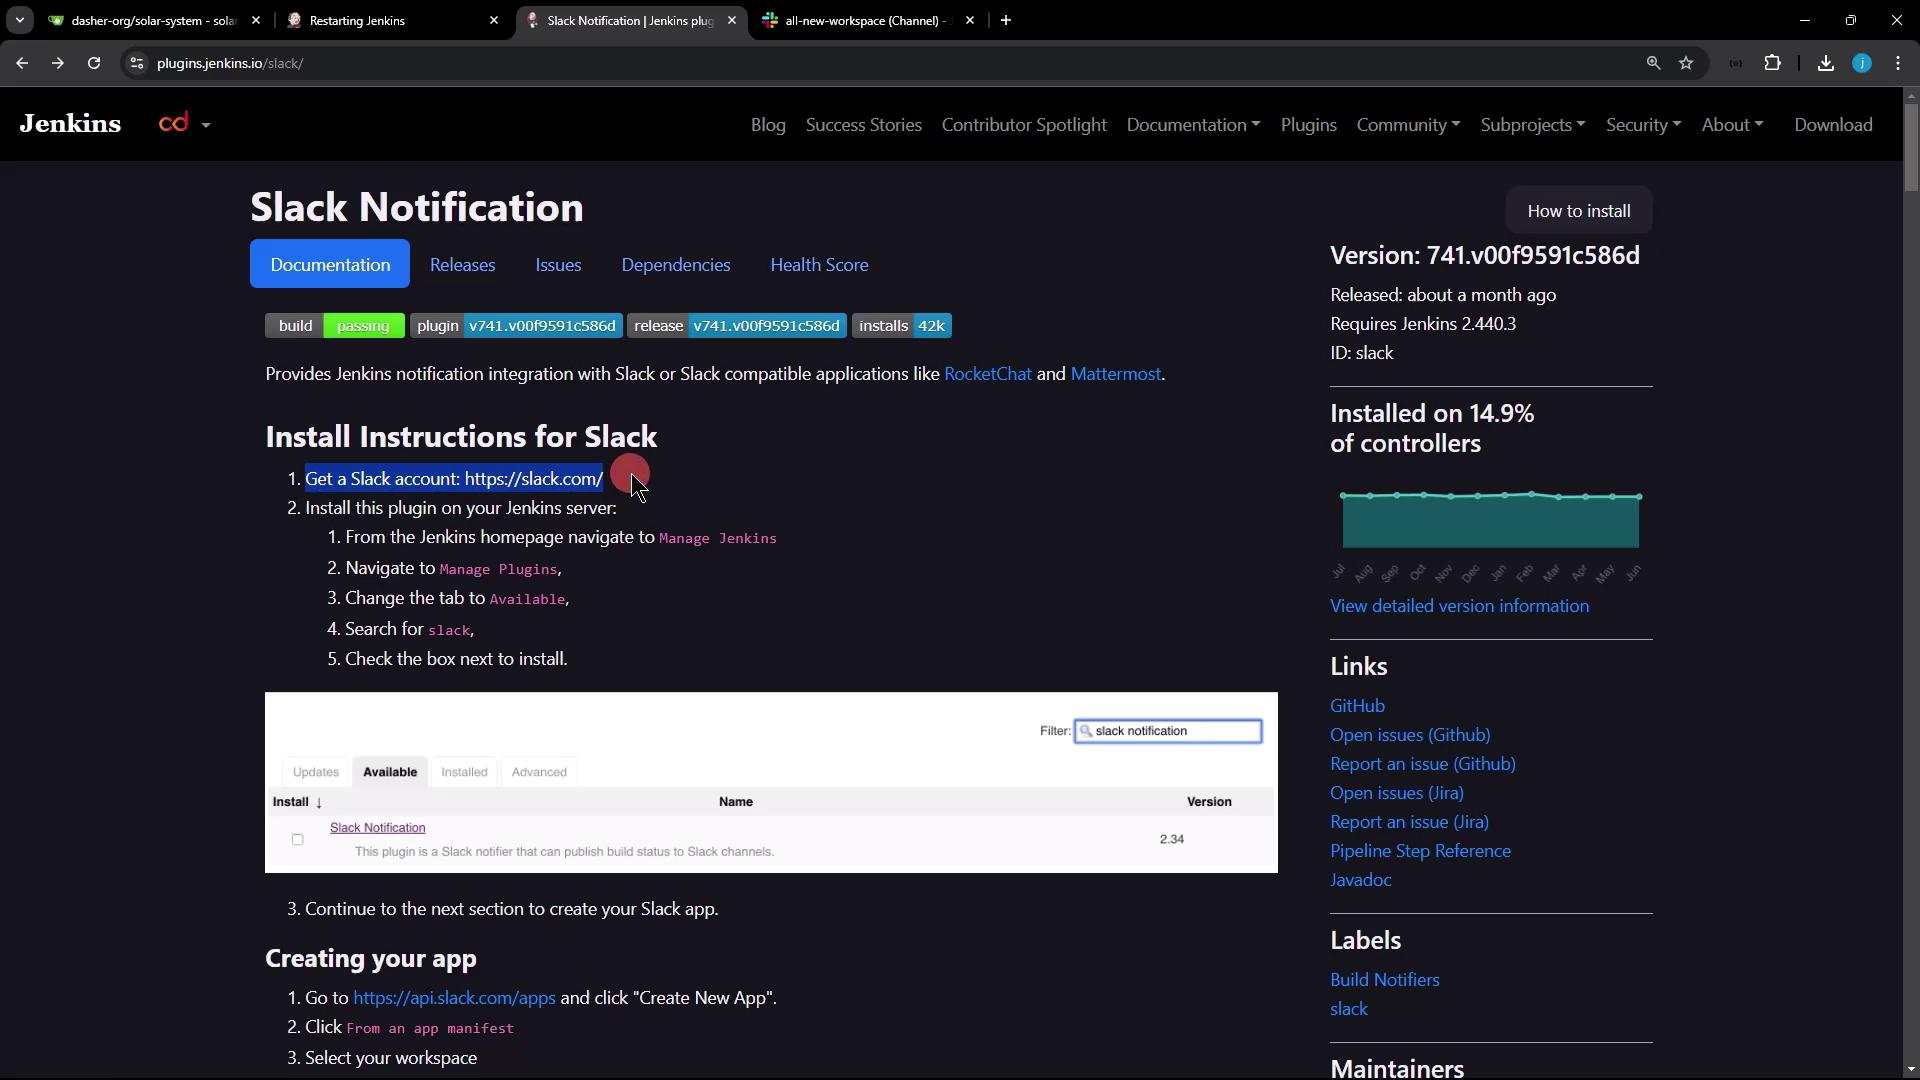Image resolution: width=1920 pixels, height=1080 pixels.
Task: Switch to the Health Score tab
Action: [818, 265]
